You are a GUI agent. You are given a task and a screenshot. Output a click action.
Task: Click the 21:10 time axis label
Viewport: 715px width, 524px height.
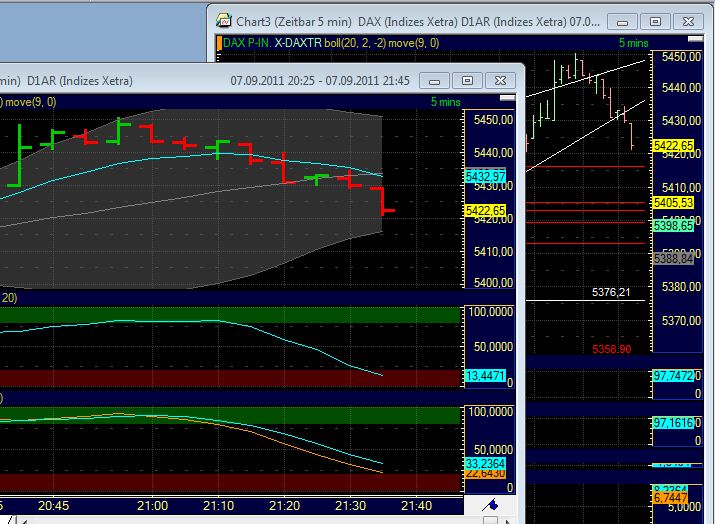point(218,506)
